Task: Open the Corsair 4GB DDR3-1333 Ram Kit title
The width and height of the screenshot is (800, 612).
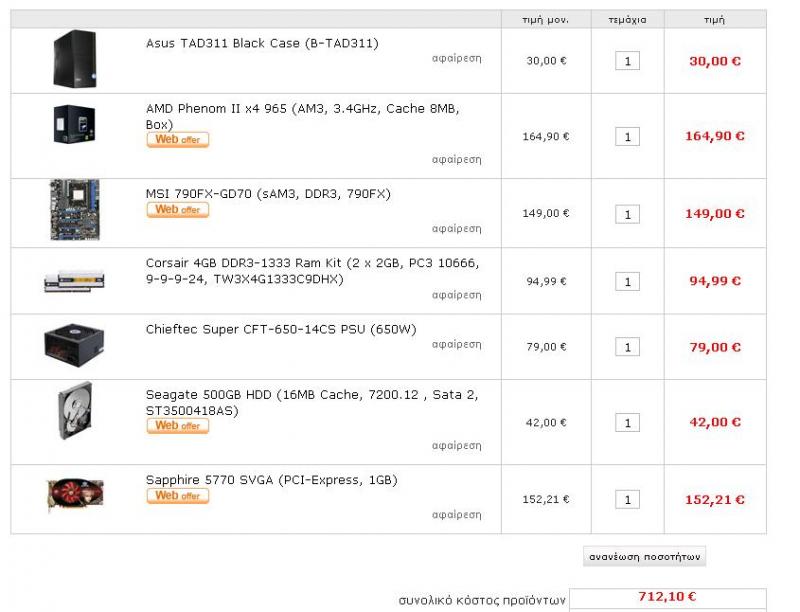Action: 312,271
